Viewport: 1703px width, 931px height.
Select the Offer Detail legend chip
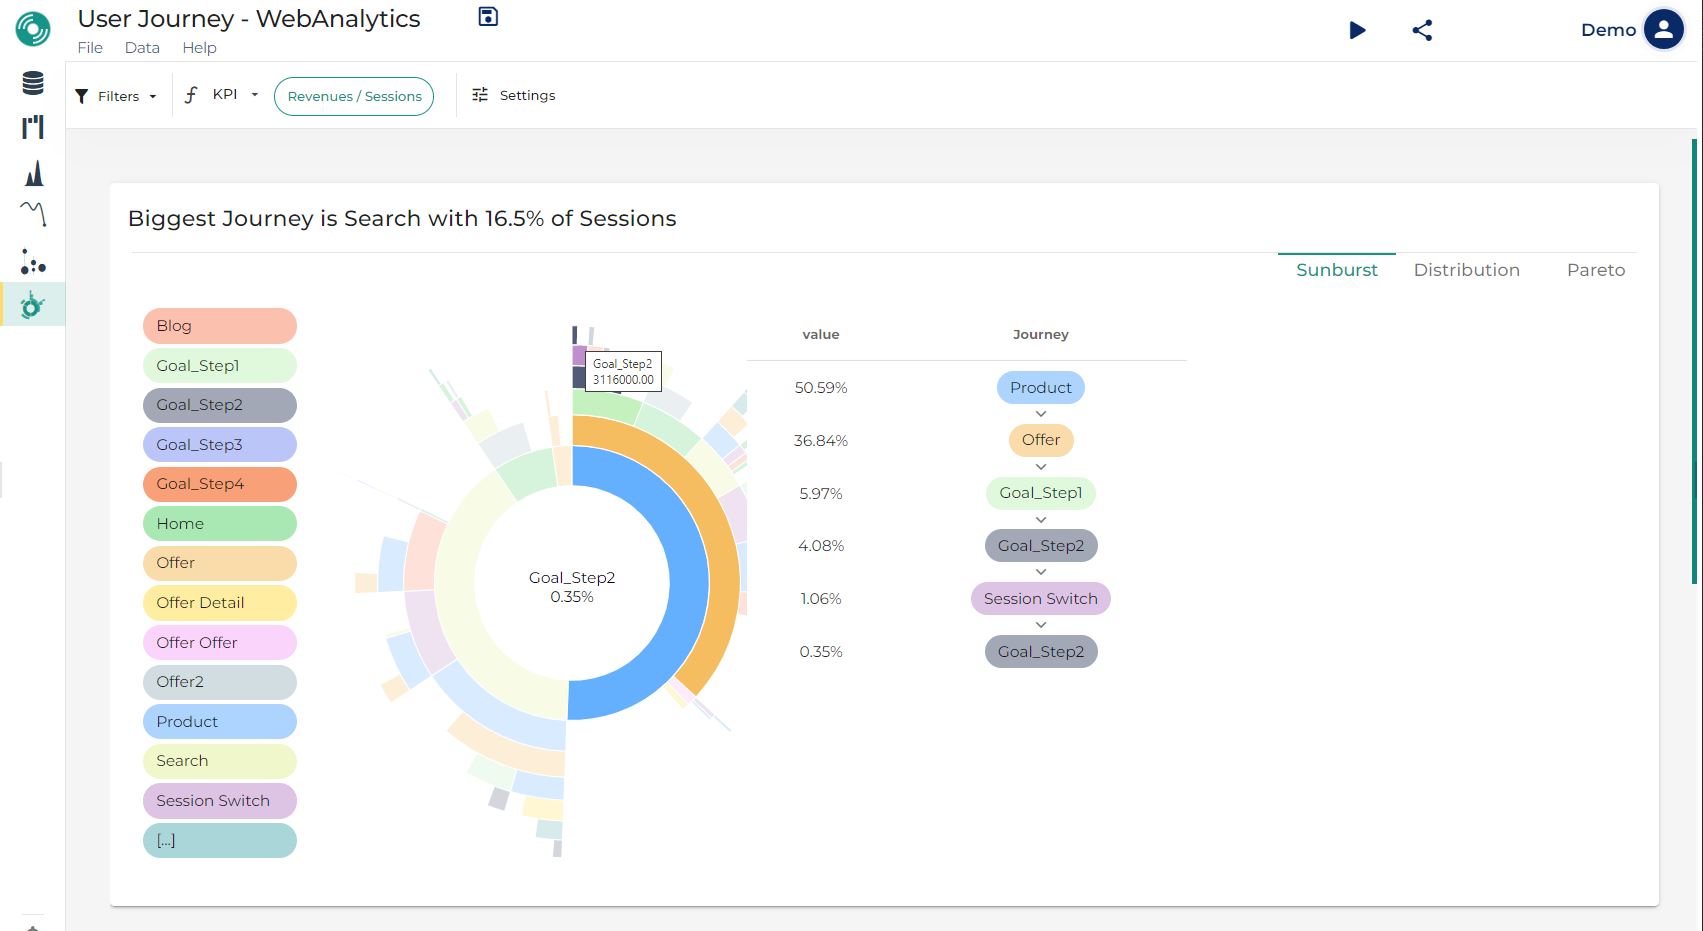pos(220,603)
